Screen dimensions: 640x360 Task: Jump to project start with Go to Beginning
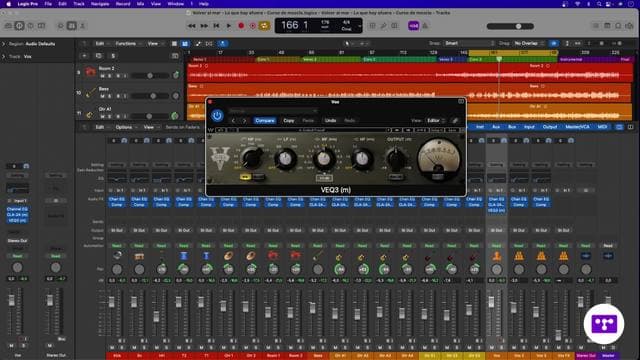click(216, 26)
